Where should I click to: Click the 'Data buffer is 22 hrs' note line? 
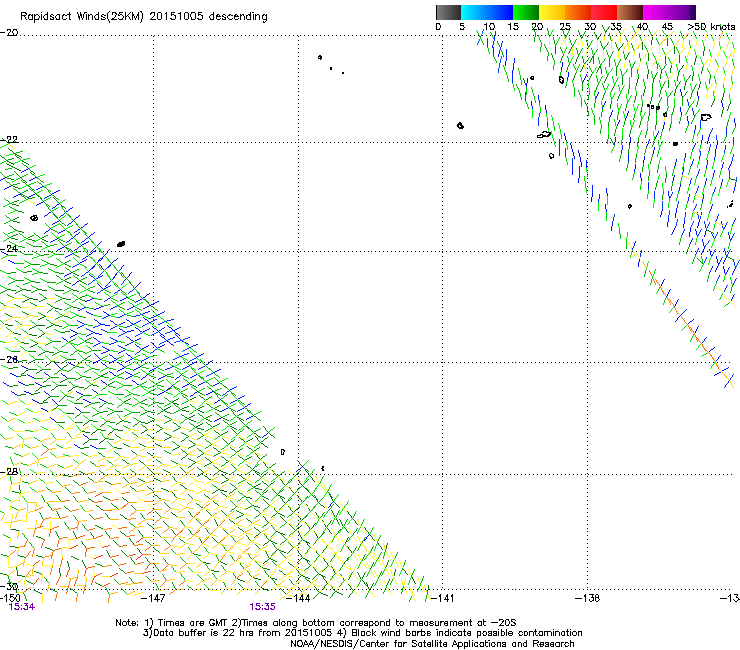362,633
